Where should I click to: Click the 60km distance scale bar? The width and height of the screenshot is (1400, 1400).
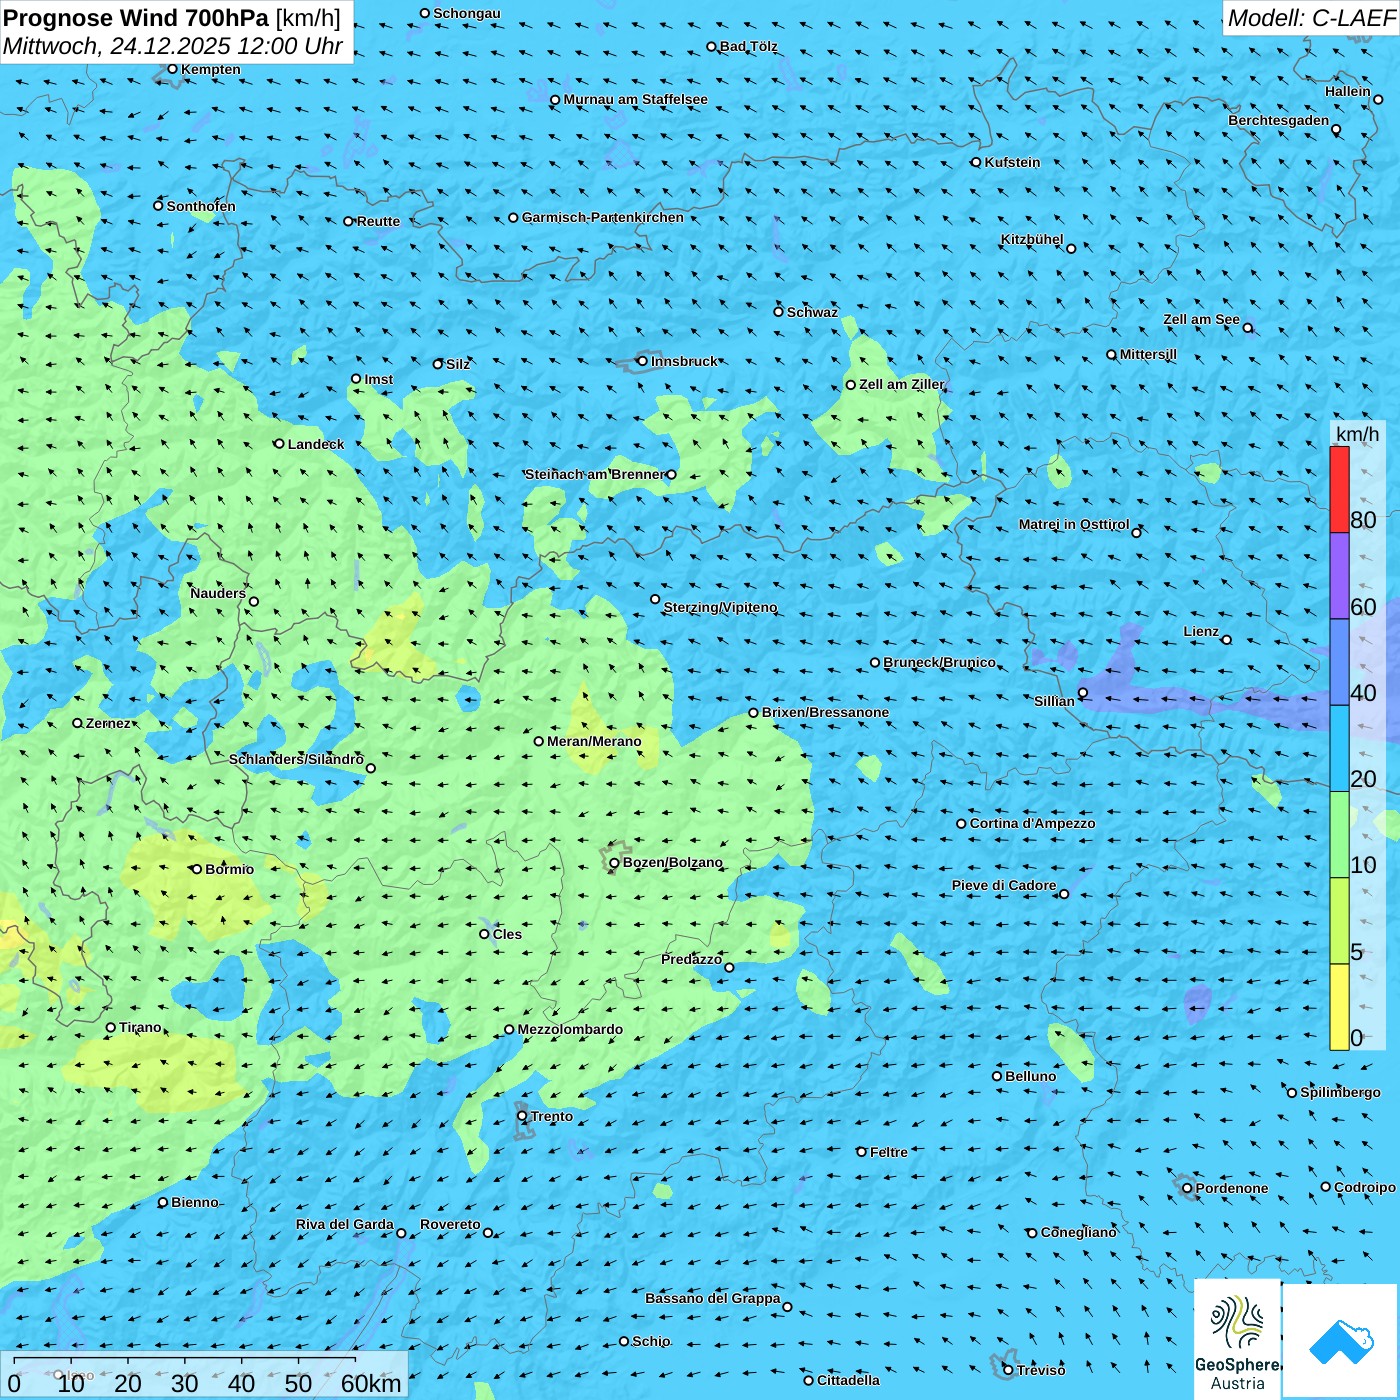tap(185, 1370)
